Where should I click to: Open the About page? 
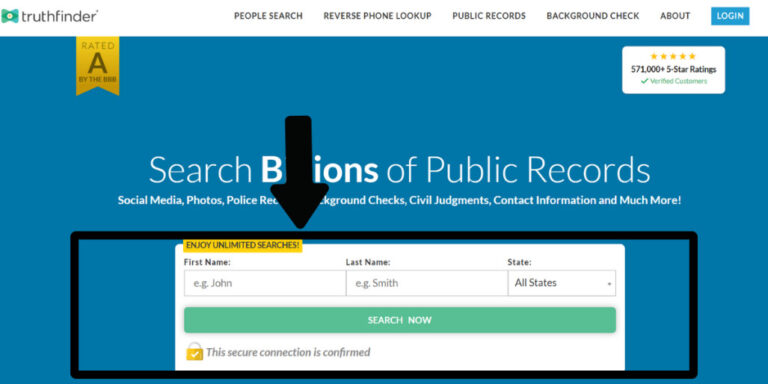pos(675,16)
